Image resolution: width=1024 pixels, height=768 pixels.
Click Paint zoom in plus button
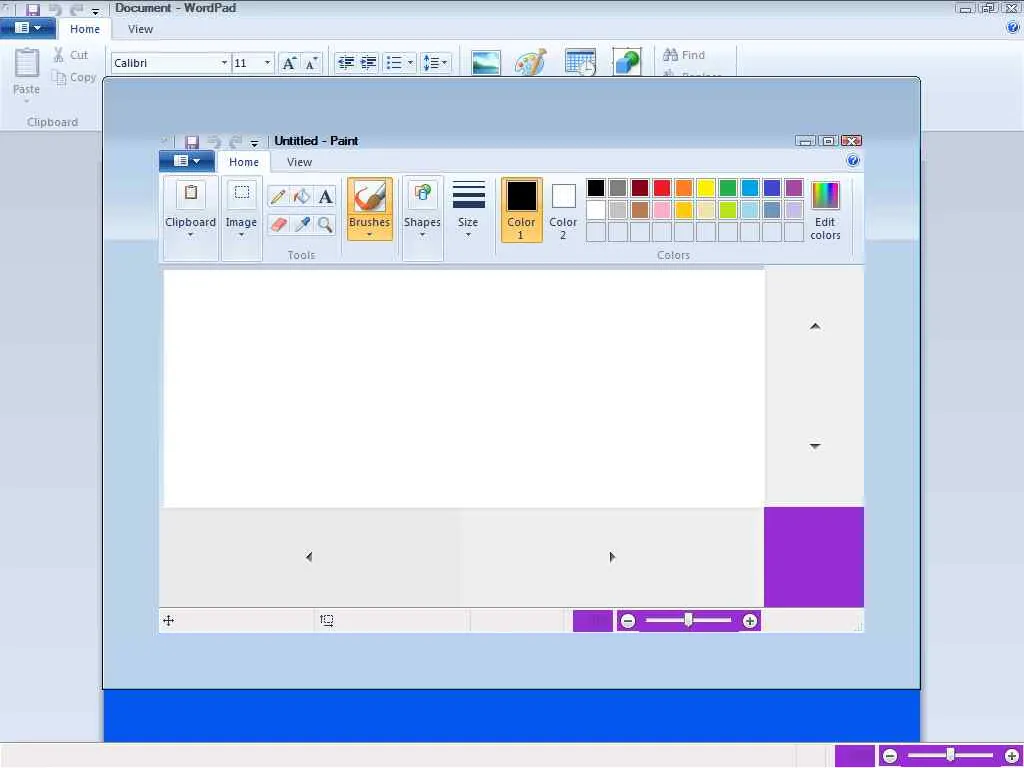coord(750,621)
